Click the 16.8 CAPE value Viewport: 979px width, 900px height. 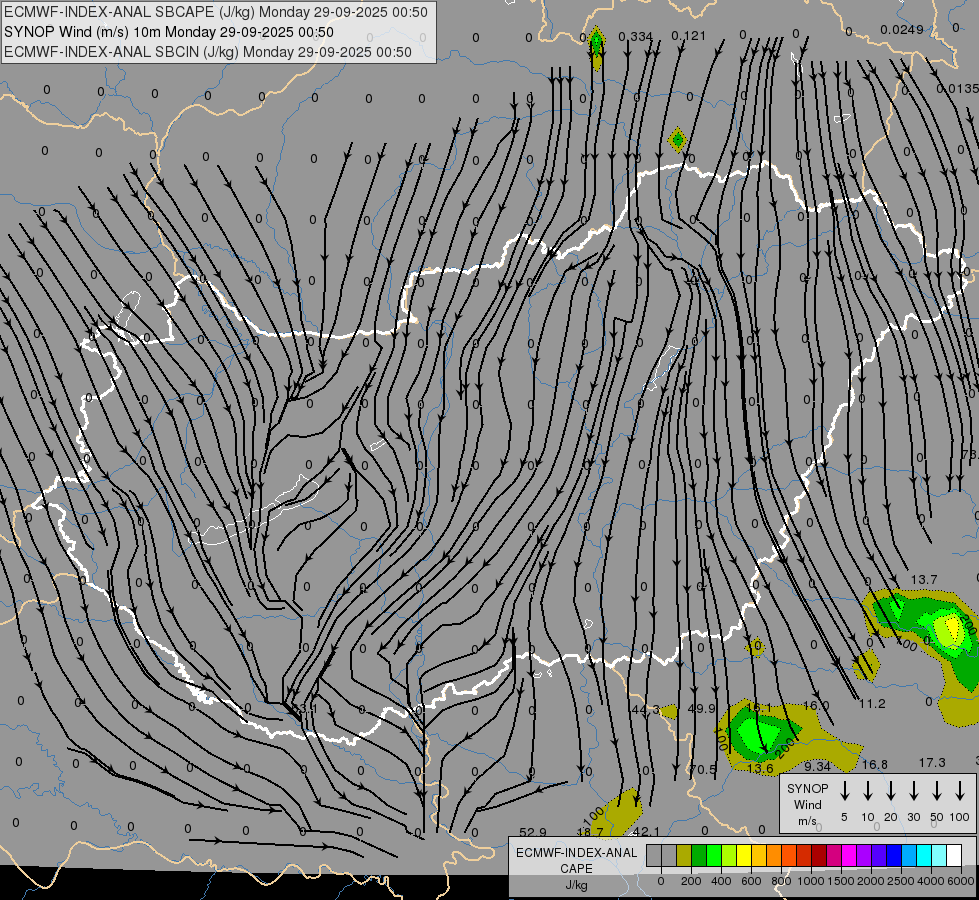pyautogui.click(x=875, y=764)
